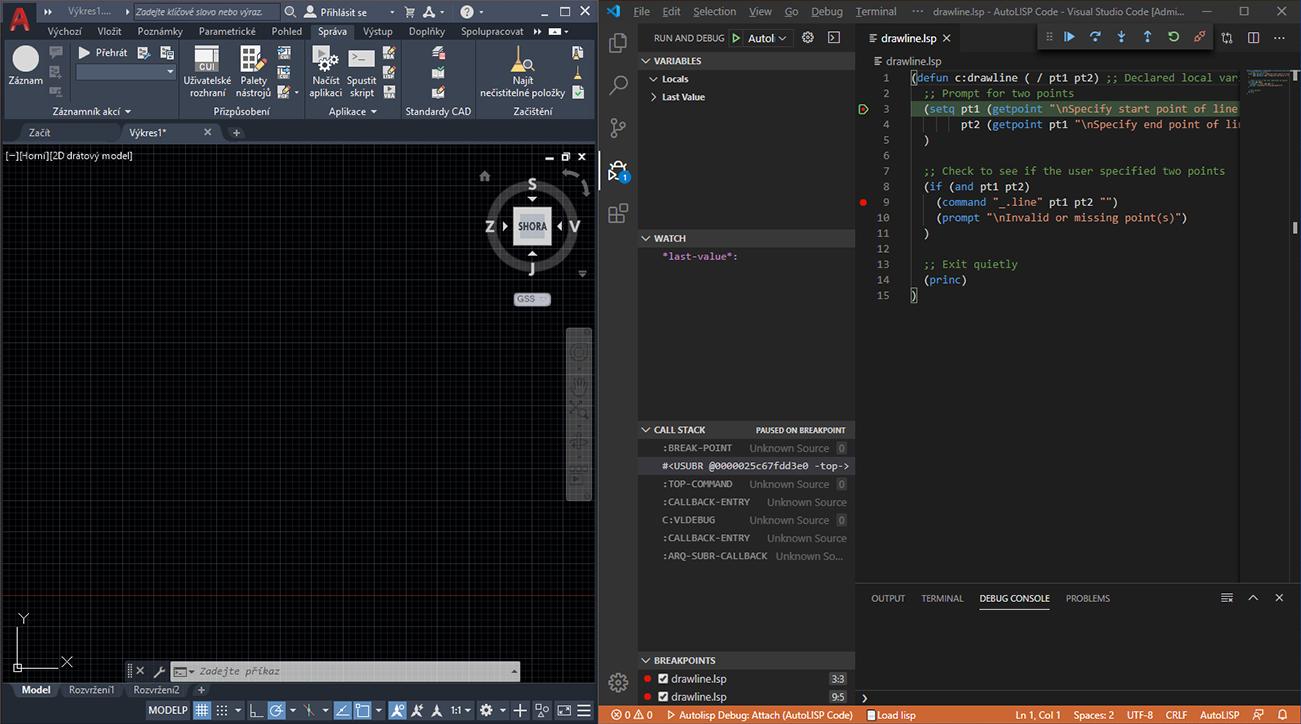1301x724 pixels.
Task: Open Palety nástrojů customization
Action: pyautogui.click(x=253, y=71)
